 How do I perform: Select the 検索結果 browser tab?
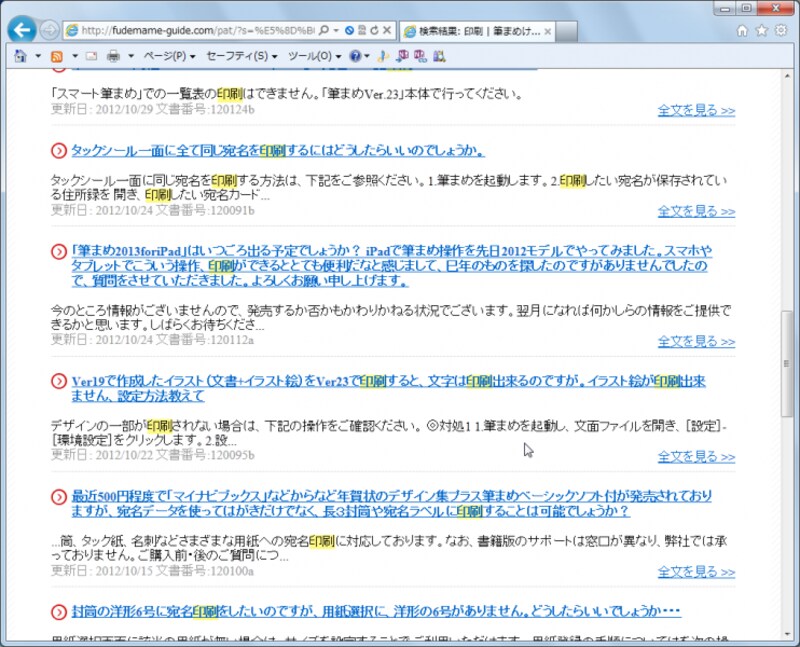pos(470,30)
